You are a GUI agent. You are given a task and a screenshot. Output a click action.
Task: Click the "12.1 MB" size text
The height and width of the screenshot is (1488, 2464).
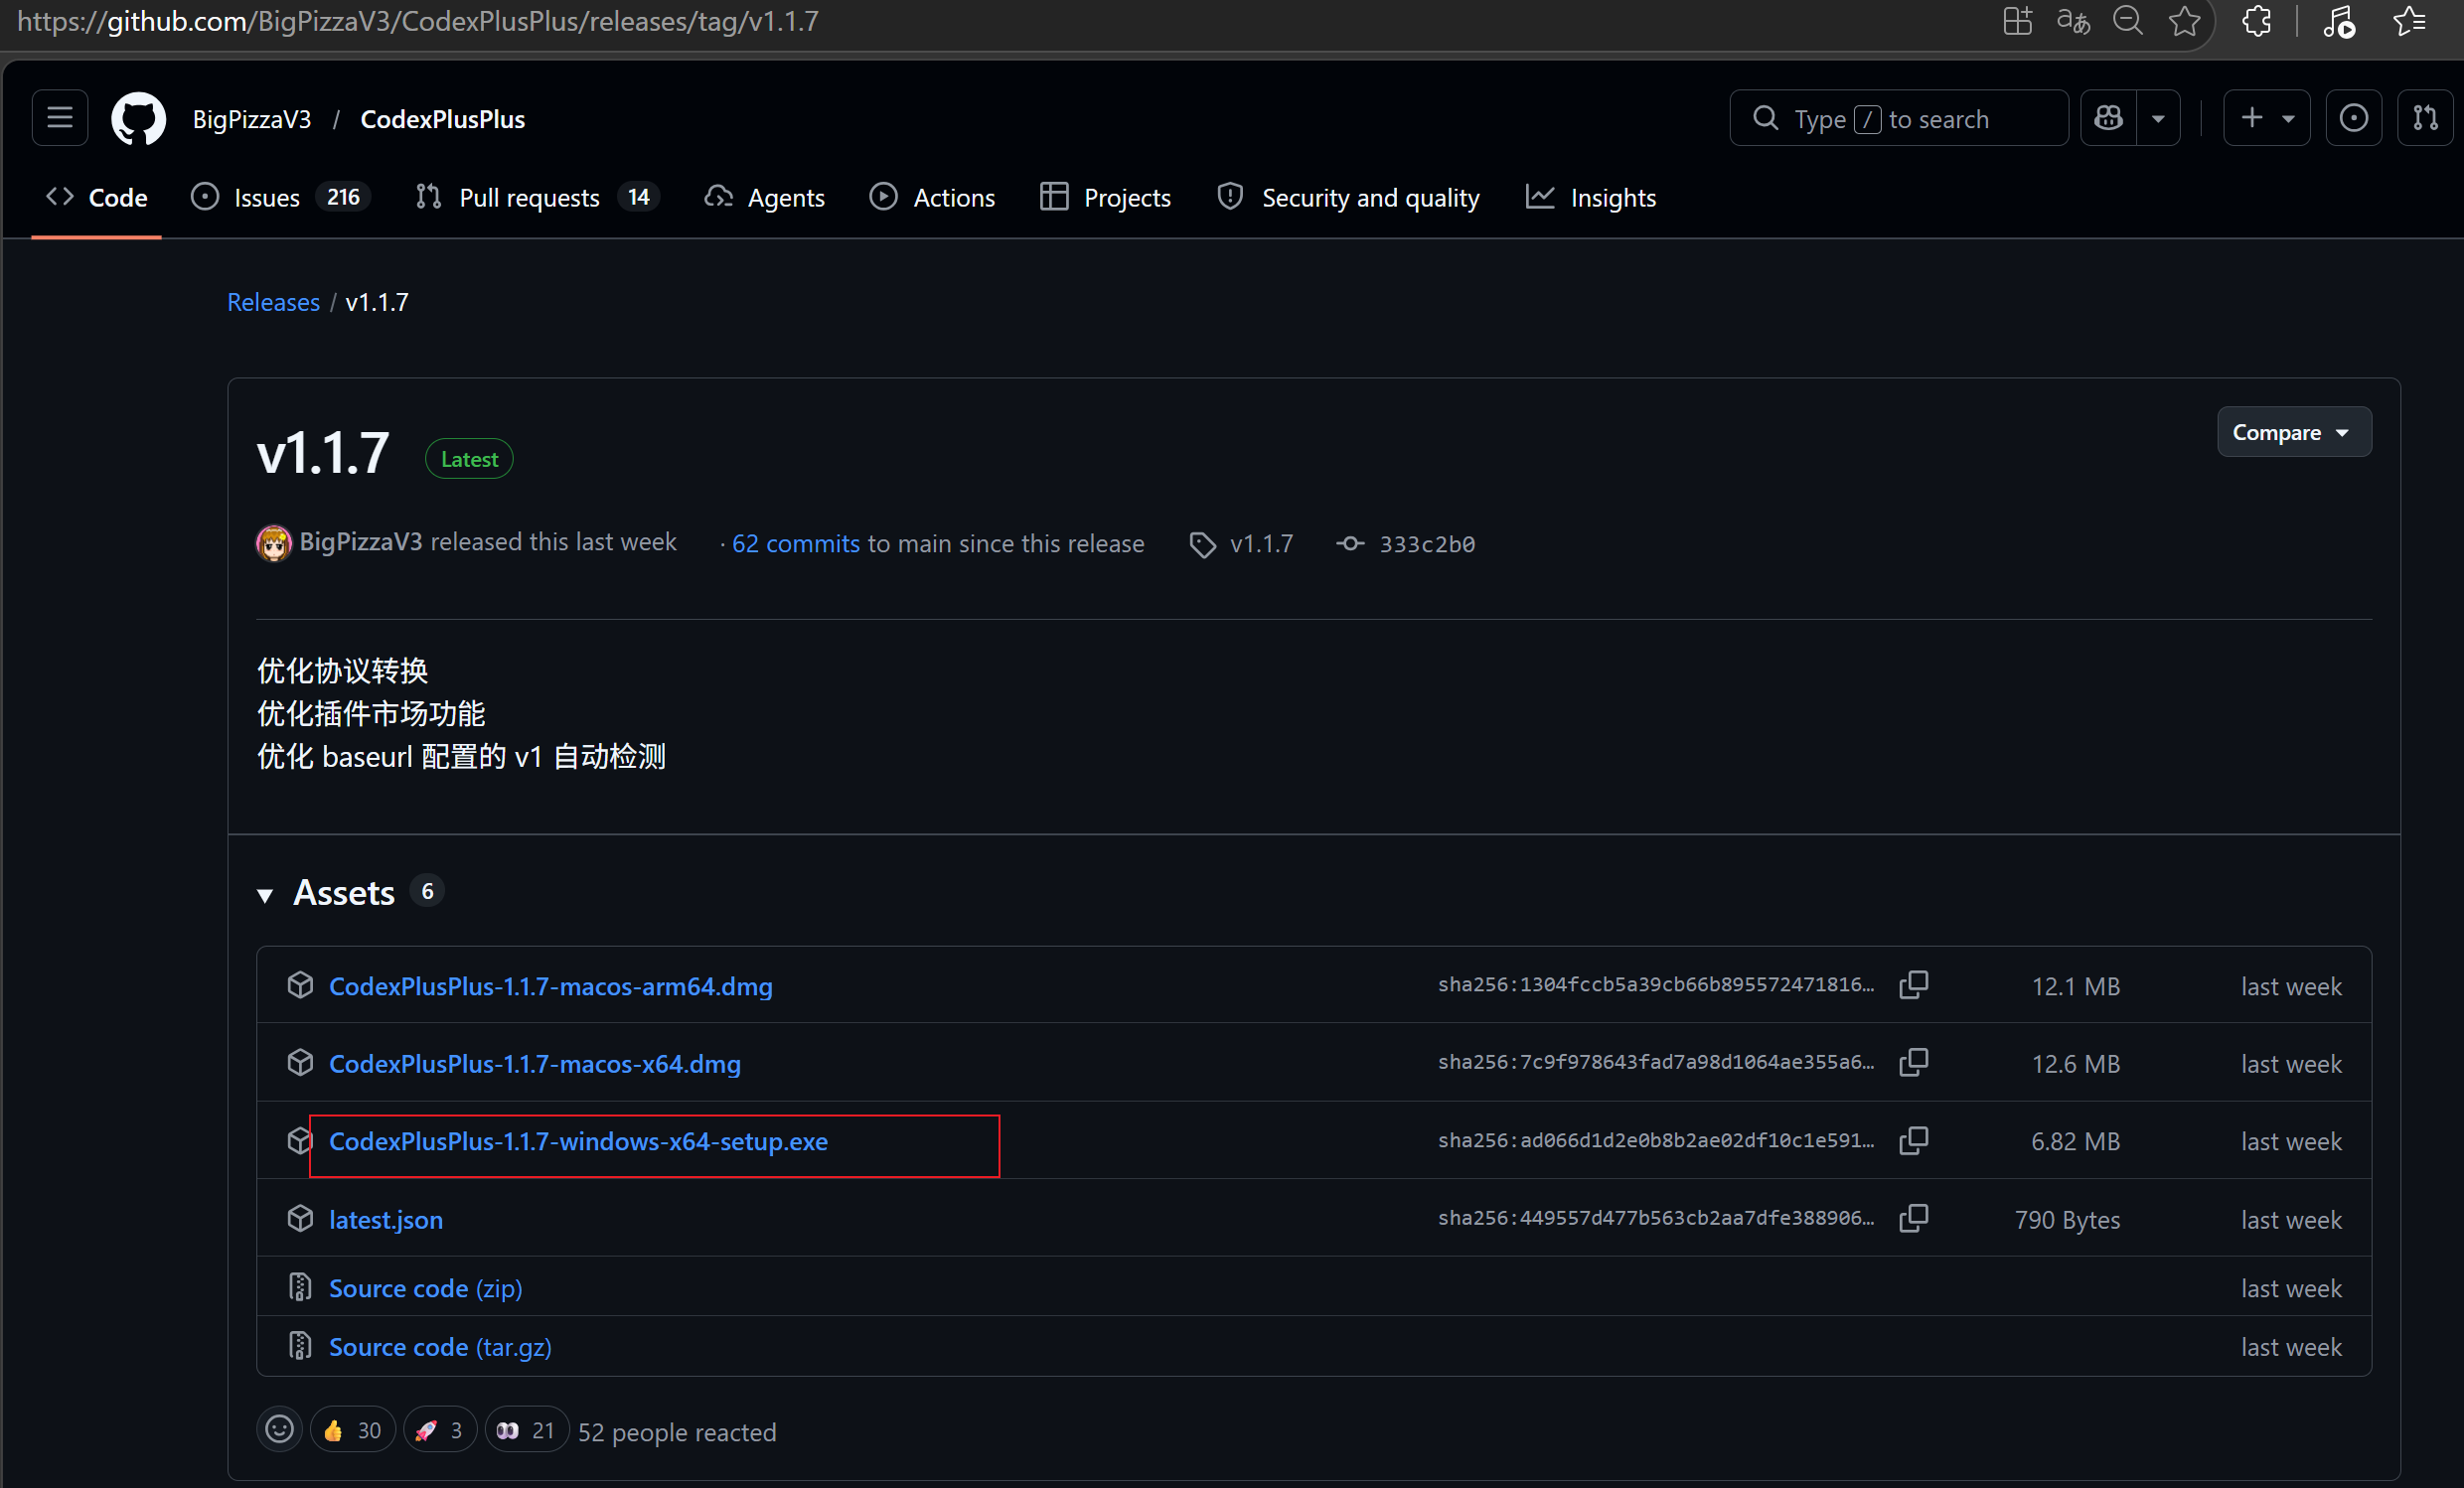coord(2075,986)
